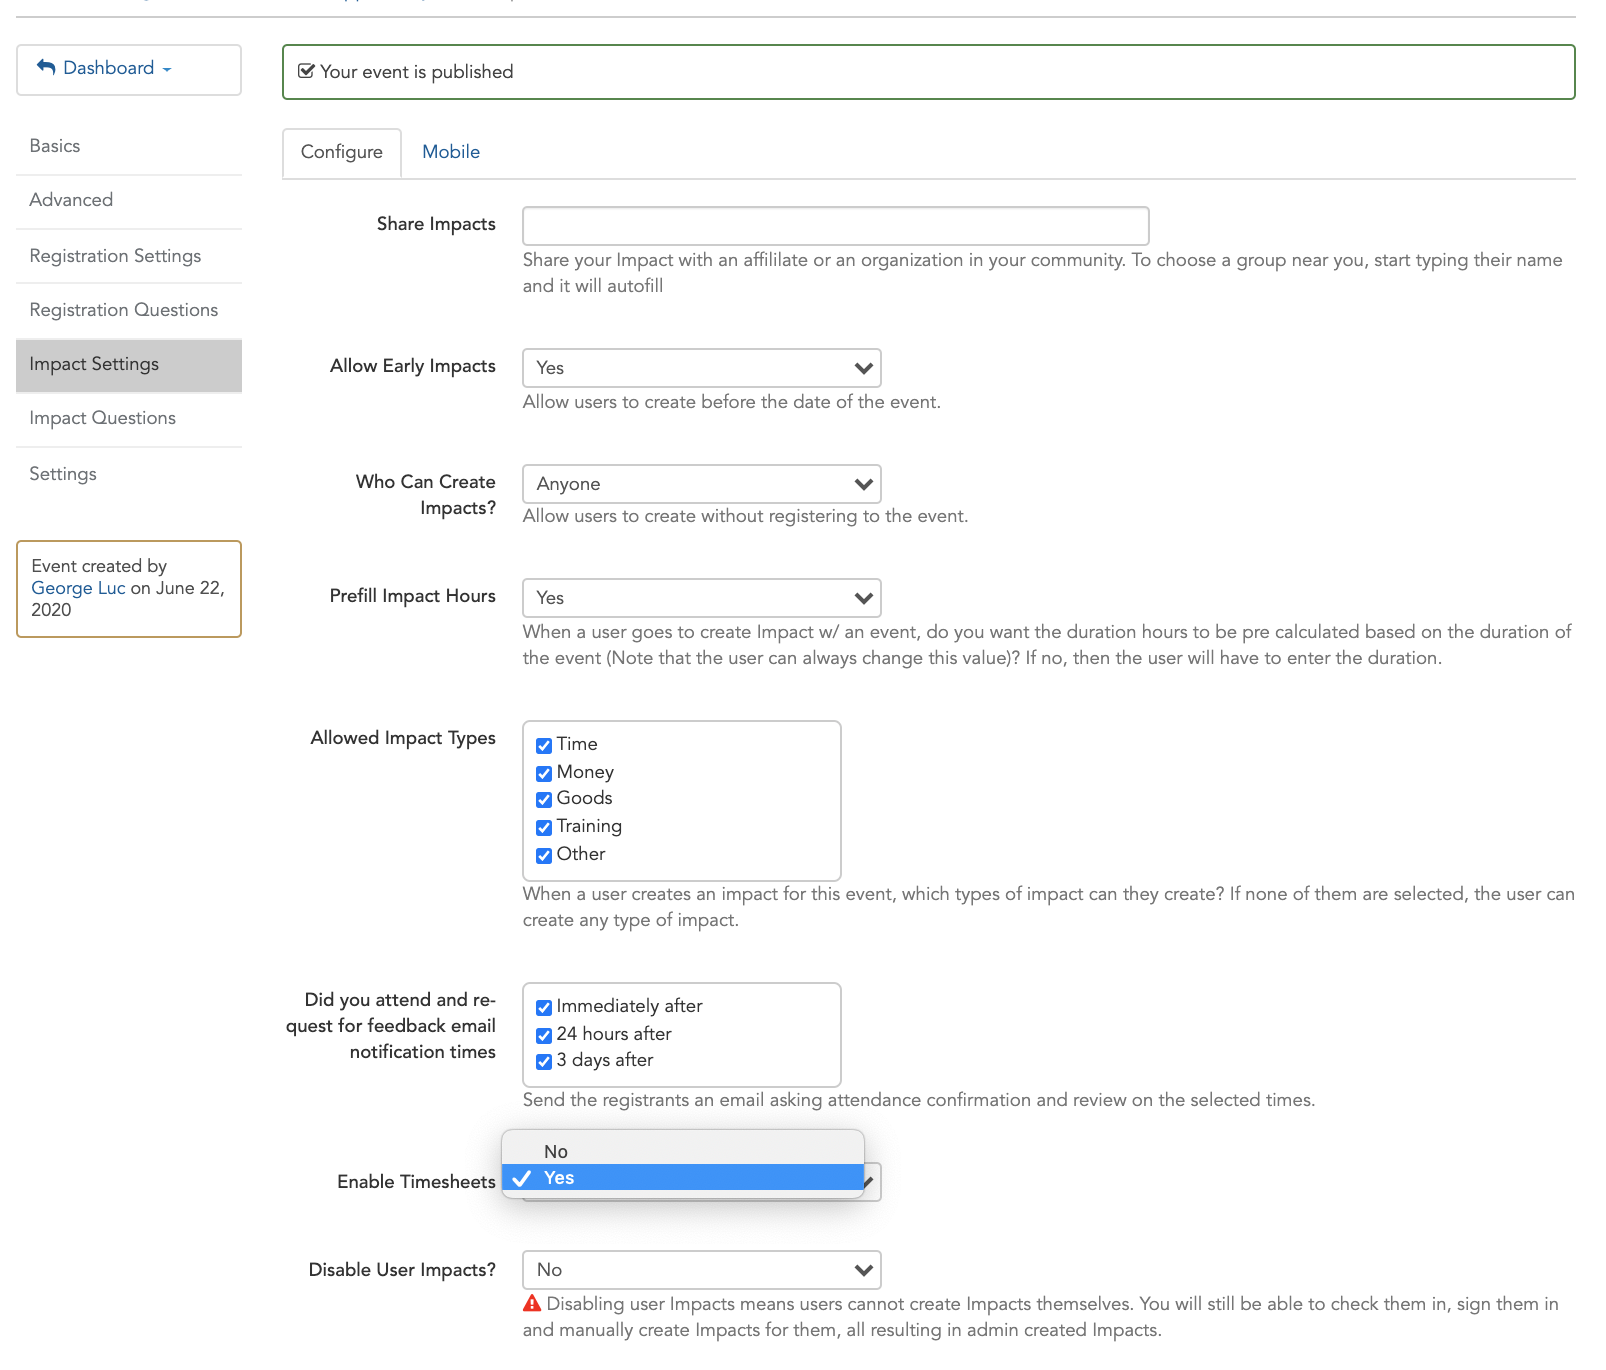Open the Dashboard dropdown caret
Screen dimensions: 1606x1370
point(167,69)
